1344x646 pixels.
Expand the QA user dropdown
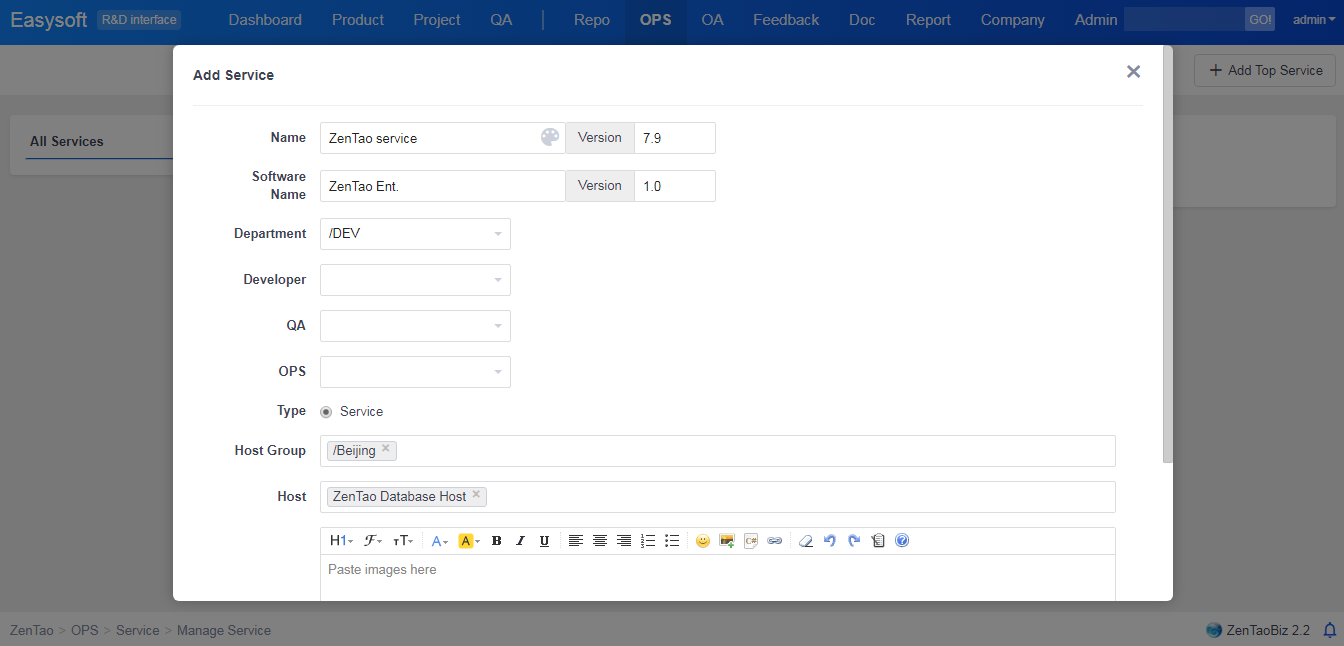coord(415,326)
